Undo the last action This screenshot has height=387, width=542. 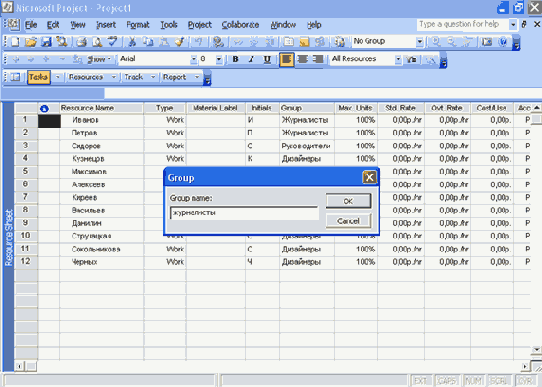click(198, 42)
